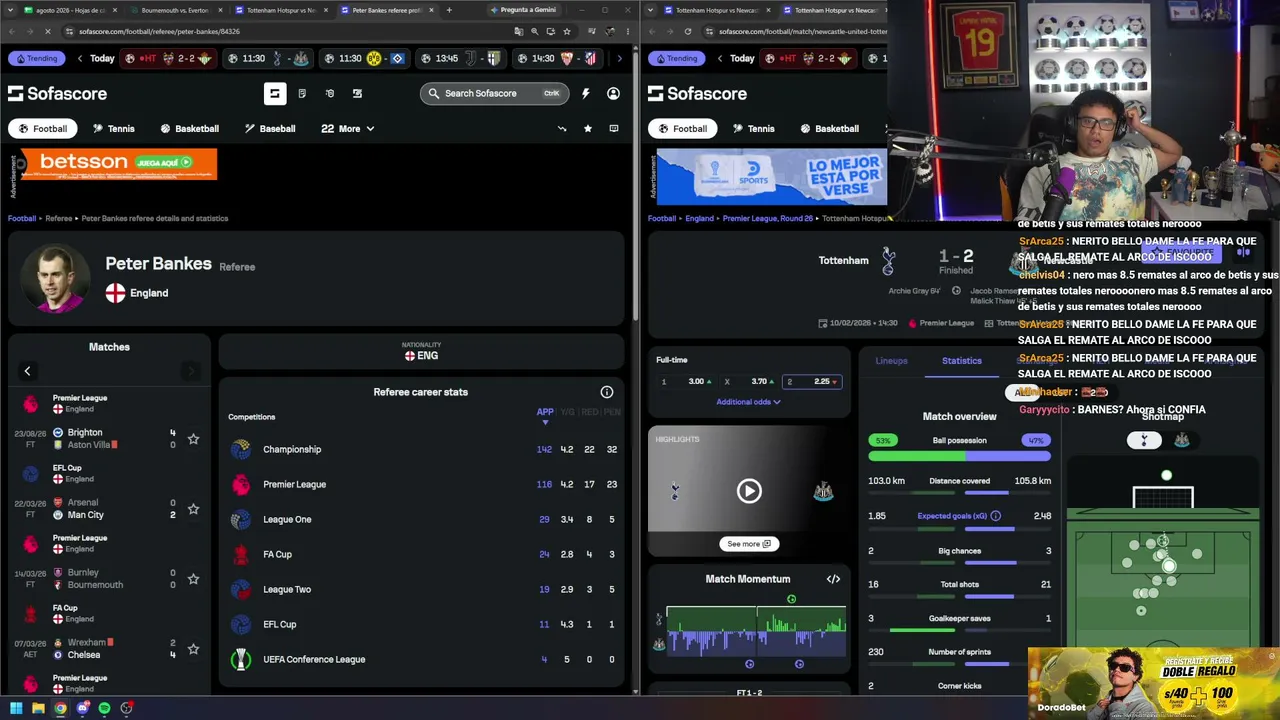
Task: Click the embed code icon next to Match Momentum
Action: 833,579
